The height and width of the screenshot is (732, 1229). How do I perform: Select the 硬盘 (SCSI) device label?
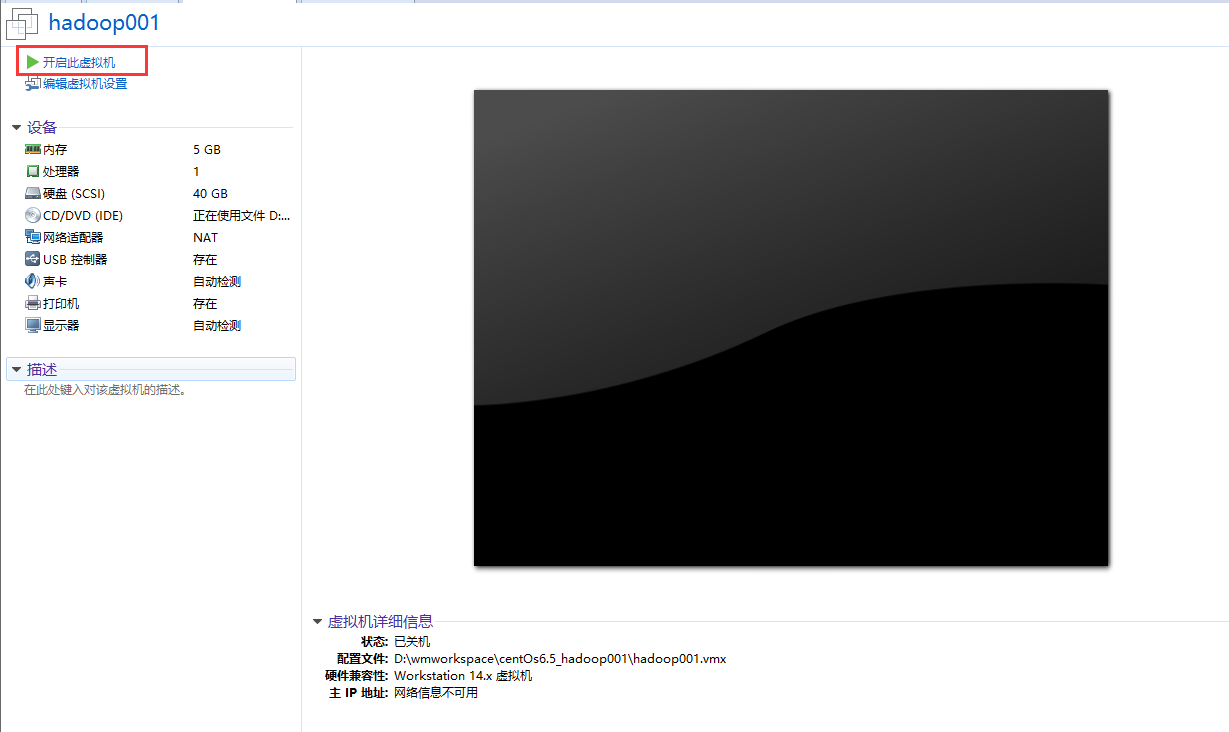coord(74,193)
